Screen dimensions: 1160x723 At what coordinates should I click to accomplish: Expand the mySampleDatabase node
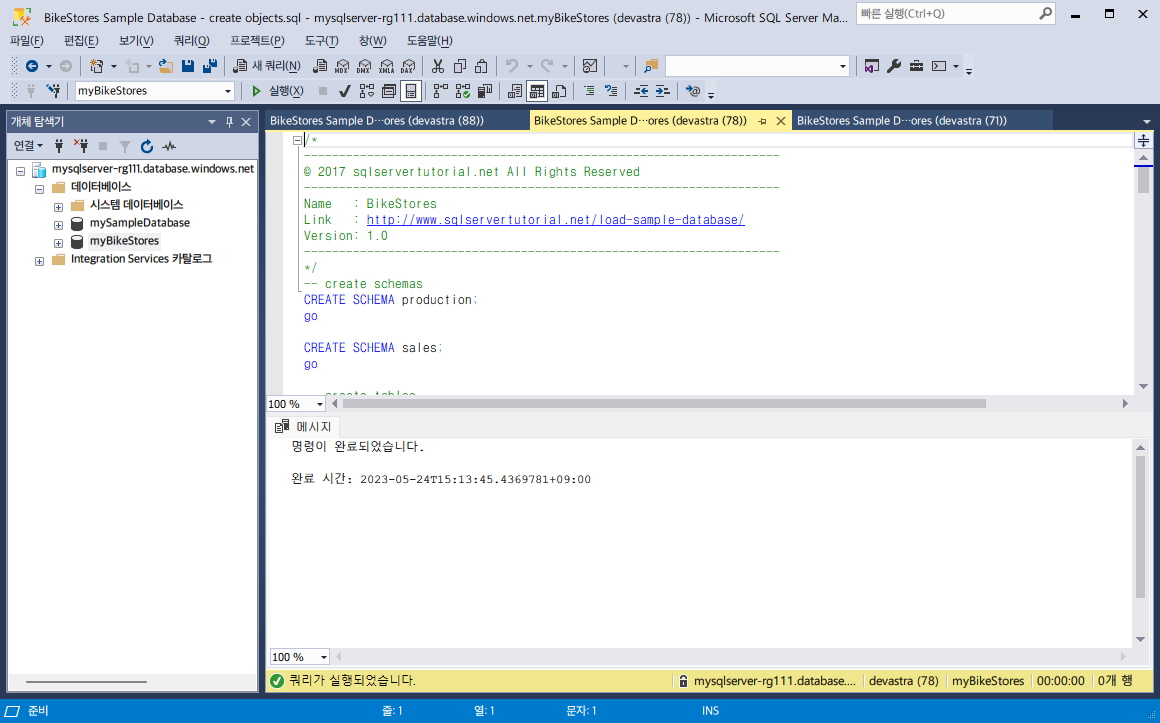[x=58, y=225]
